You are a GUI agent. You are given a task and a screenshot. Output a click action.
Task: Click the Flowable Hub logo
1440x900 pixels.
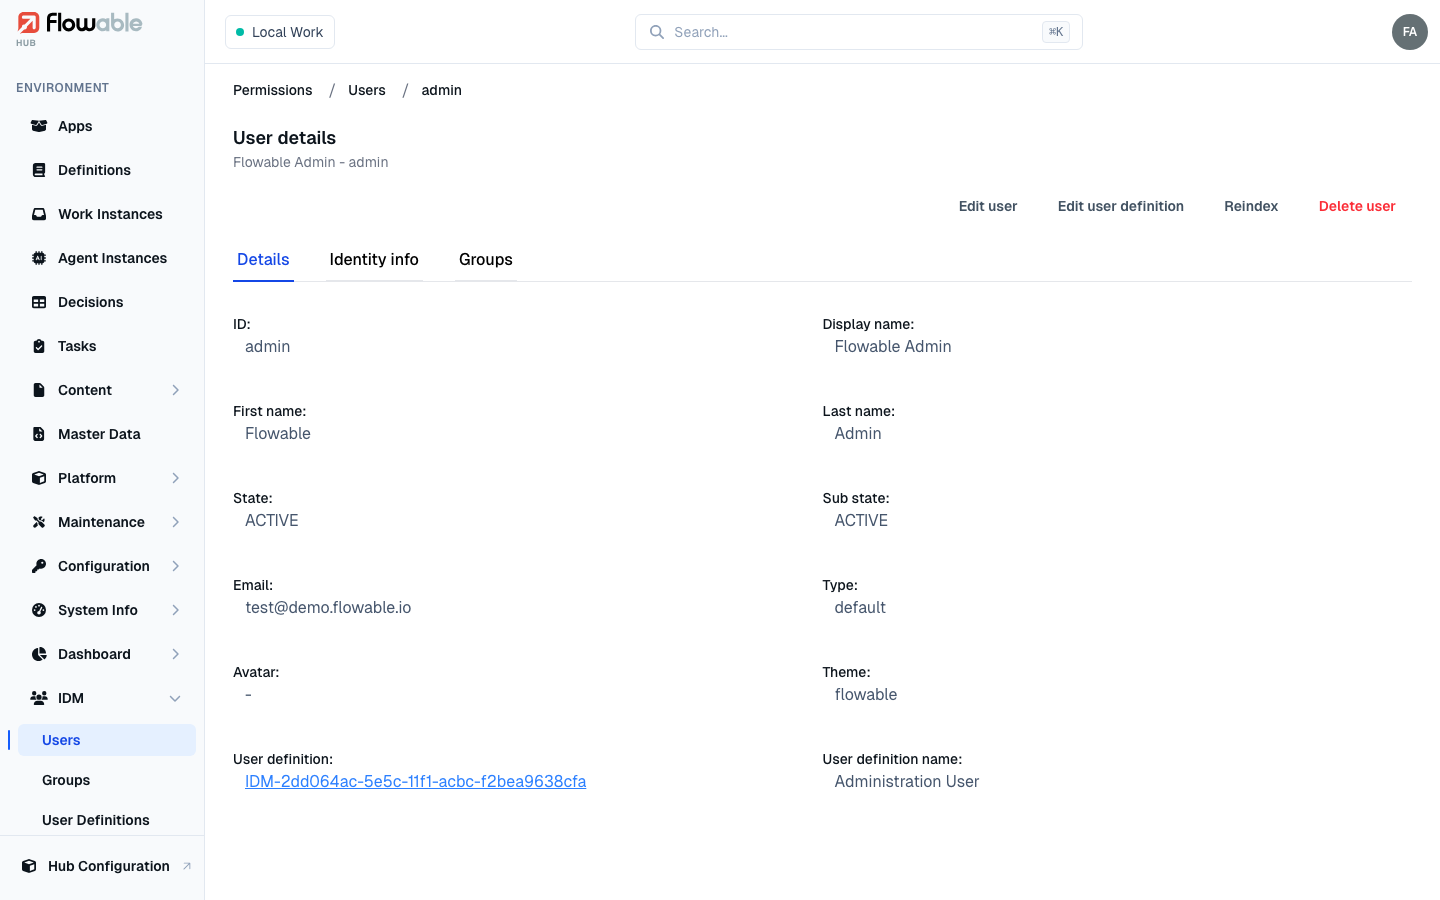(x=80, y=29)
